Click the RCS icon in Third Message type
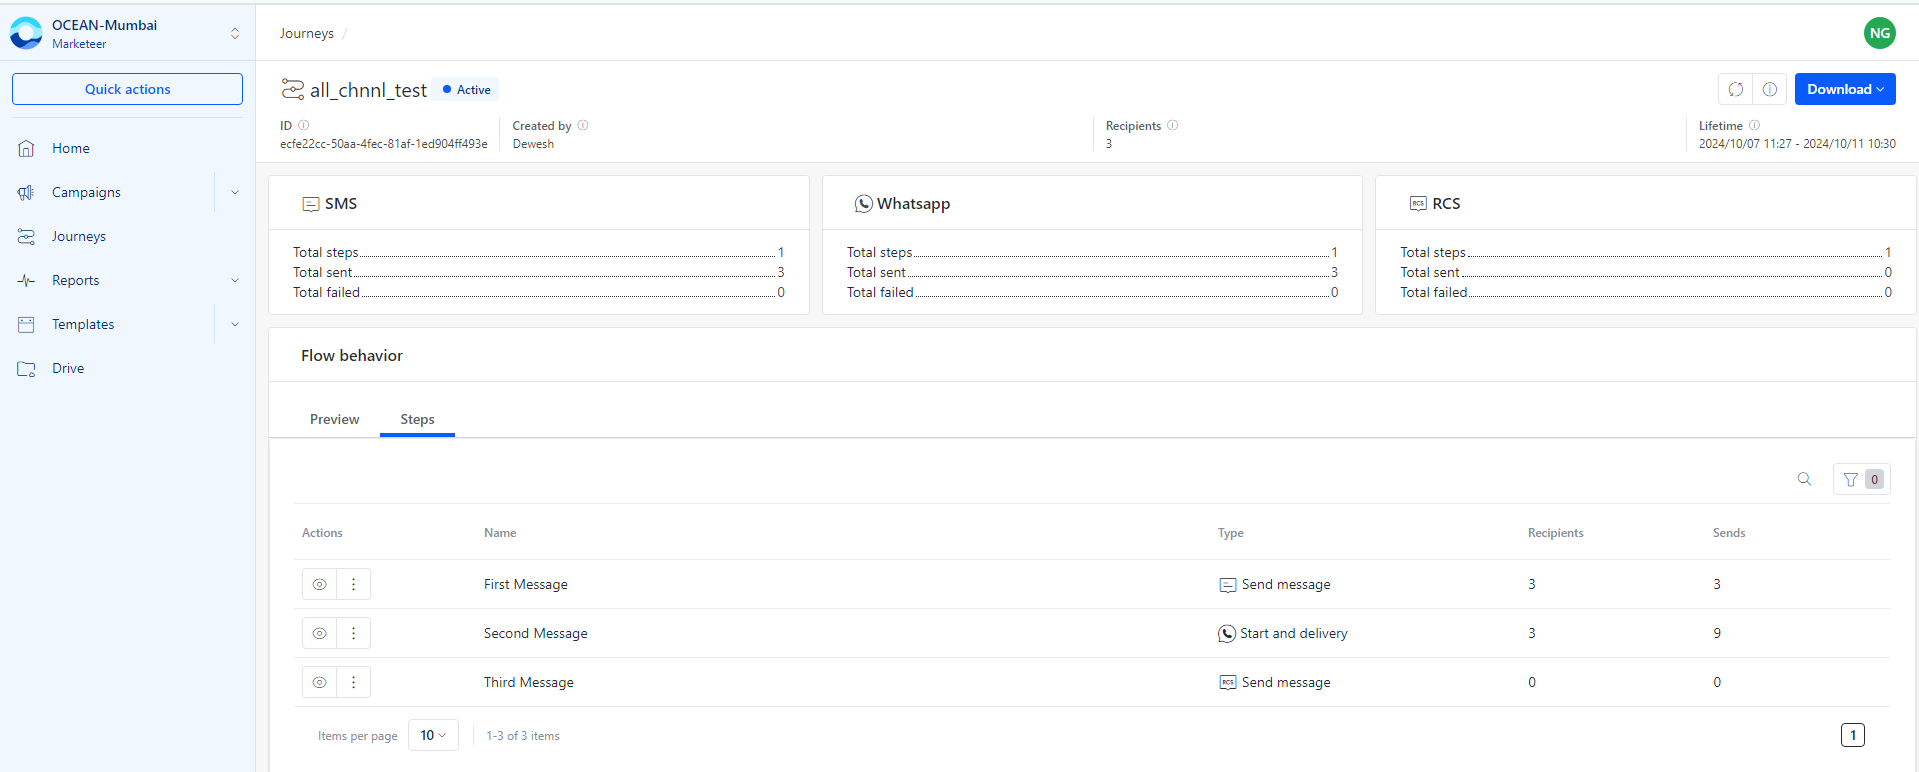Screen dimensions: 1919x772 coord(1228,682)
